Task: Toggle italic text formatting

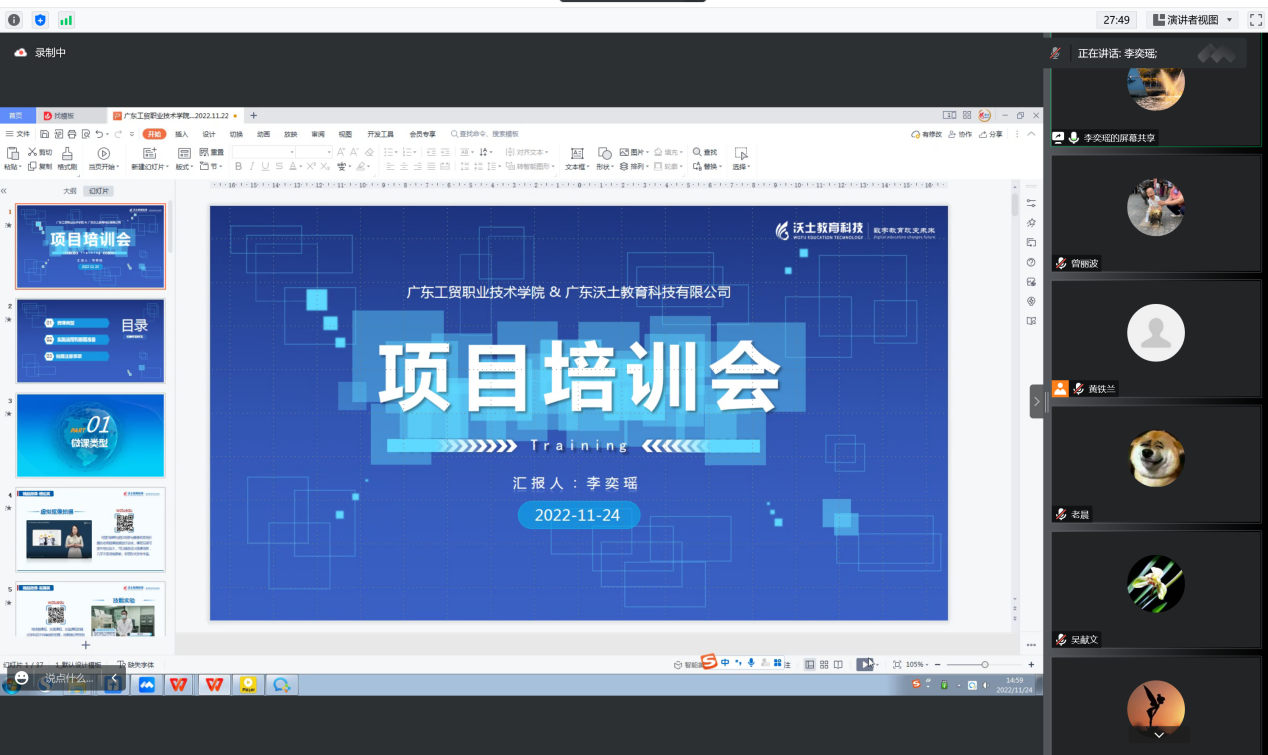Action: click(x=252, y=167)
